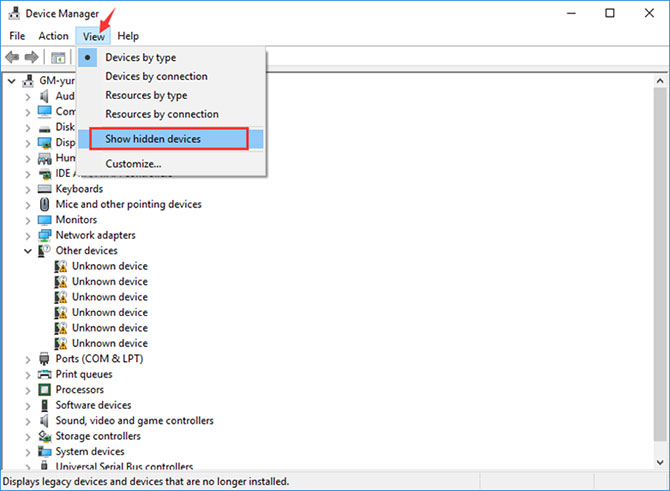Click the Processors category icon
The height and width of the screenshot is (491, 670).
[x=44, y=389]
